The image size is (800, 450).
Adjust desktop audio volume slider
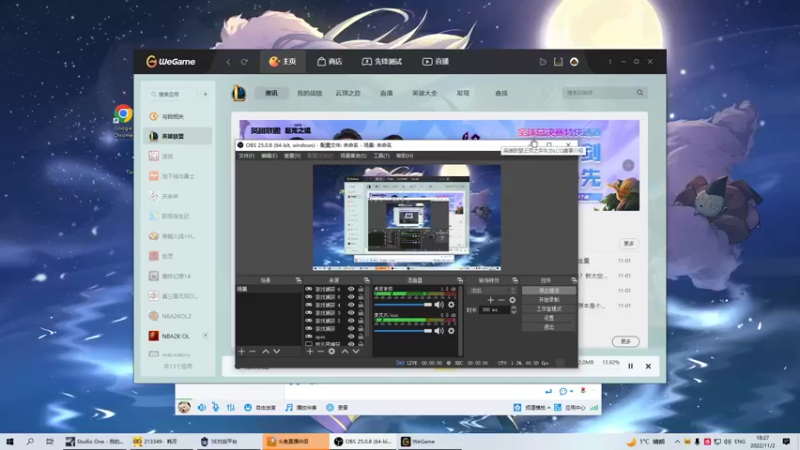tap(403, 305)
